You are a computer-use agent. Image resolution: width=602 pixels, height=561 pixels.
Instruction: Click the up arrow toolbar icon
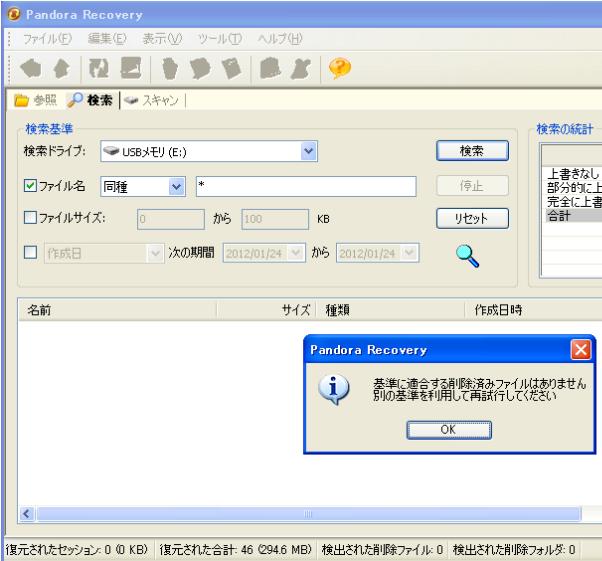pos(61,69)
